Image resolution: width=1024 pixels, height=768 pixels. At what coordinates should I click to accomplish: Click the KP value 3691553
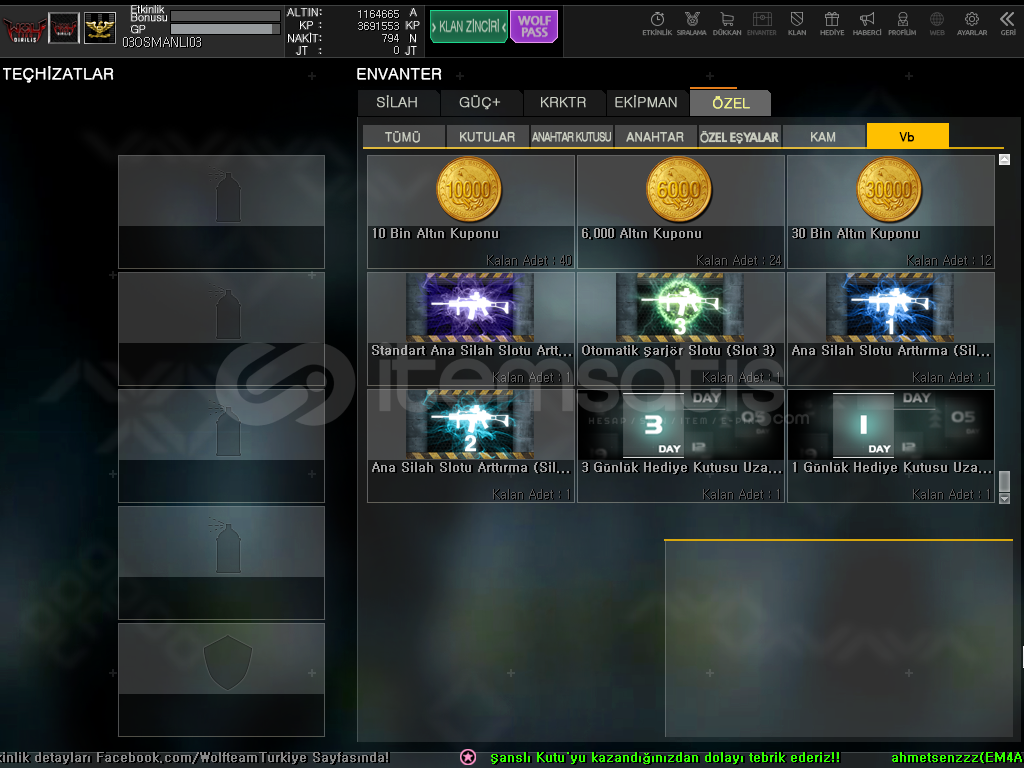click(378, 26)
